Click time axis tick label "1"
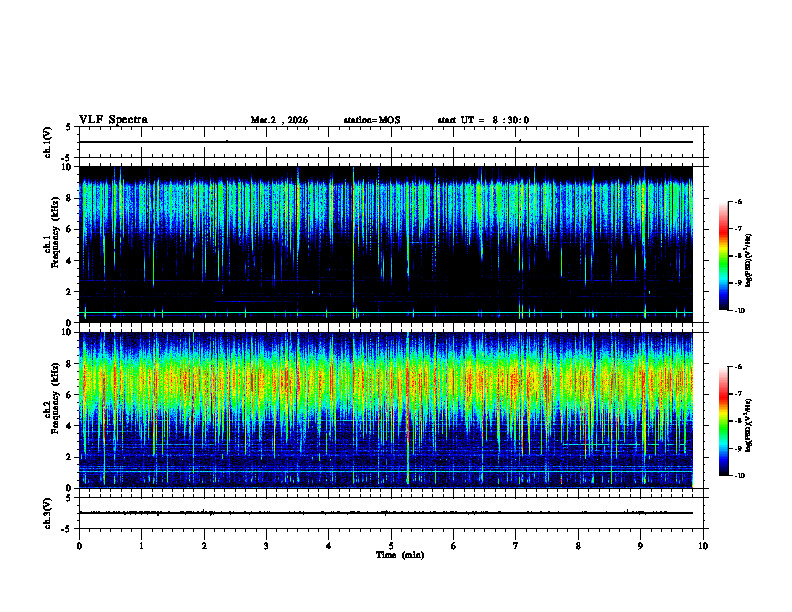This screenshot has width=792, height=612. coord(141,546)
